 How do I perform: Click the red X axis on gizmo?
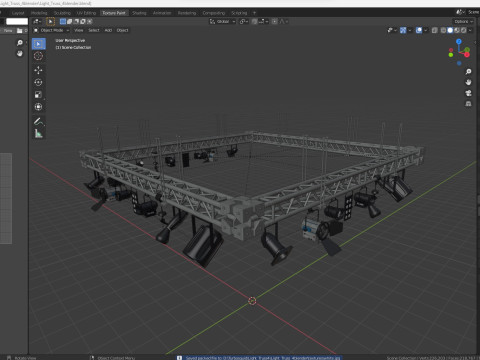467,54
